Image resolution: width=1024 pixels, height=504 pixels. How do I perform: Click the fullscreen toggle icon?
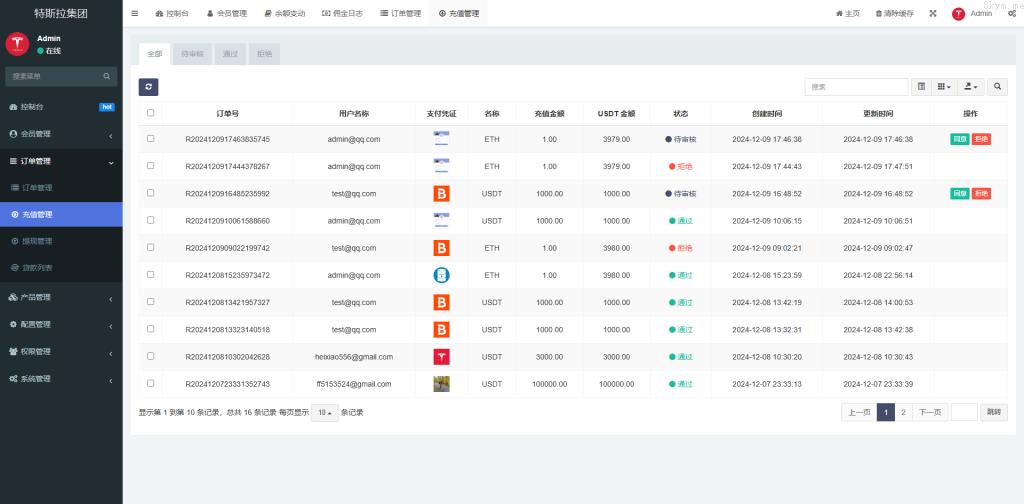tap(933, 14)
